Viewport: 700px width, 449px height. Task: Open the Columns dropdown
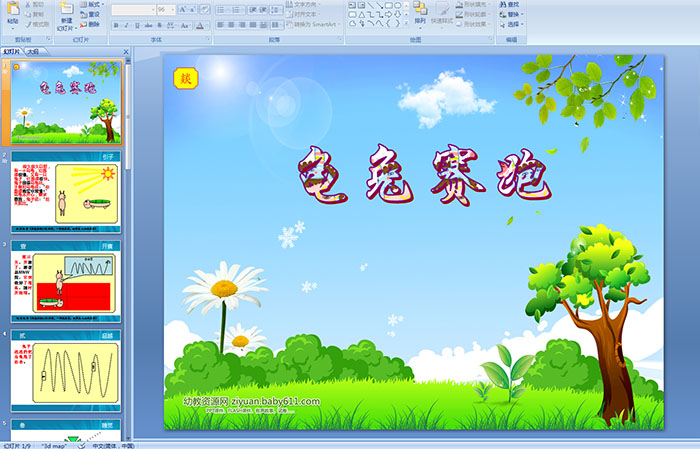pos(277,25)
